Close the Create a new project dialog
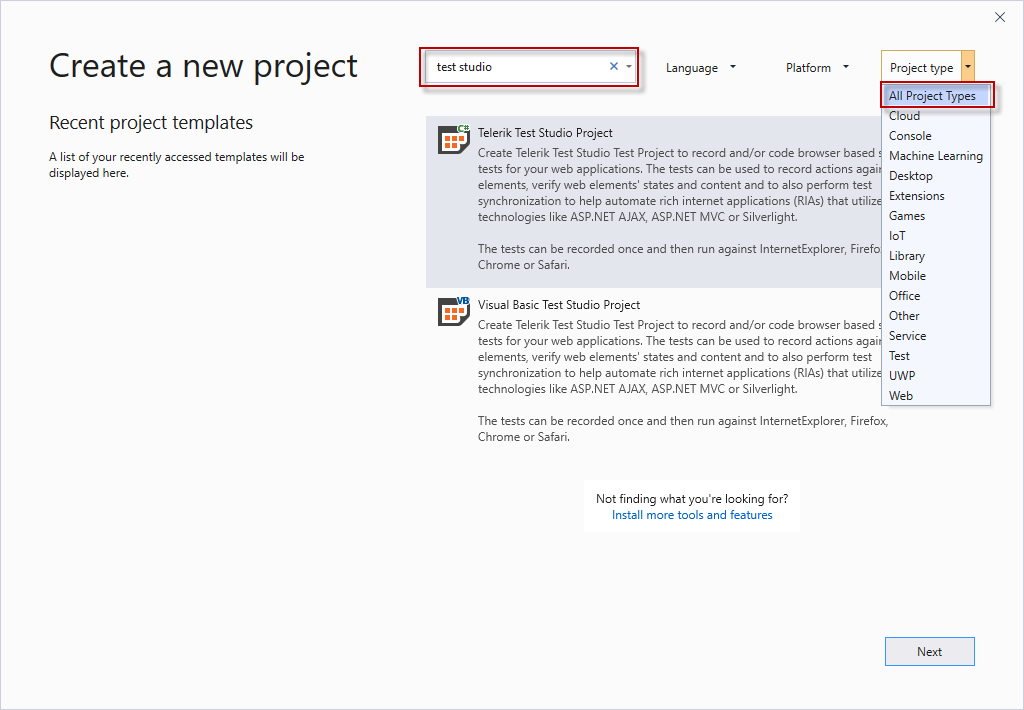Screen dimensions: 1024x710 (1000, 17)
